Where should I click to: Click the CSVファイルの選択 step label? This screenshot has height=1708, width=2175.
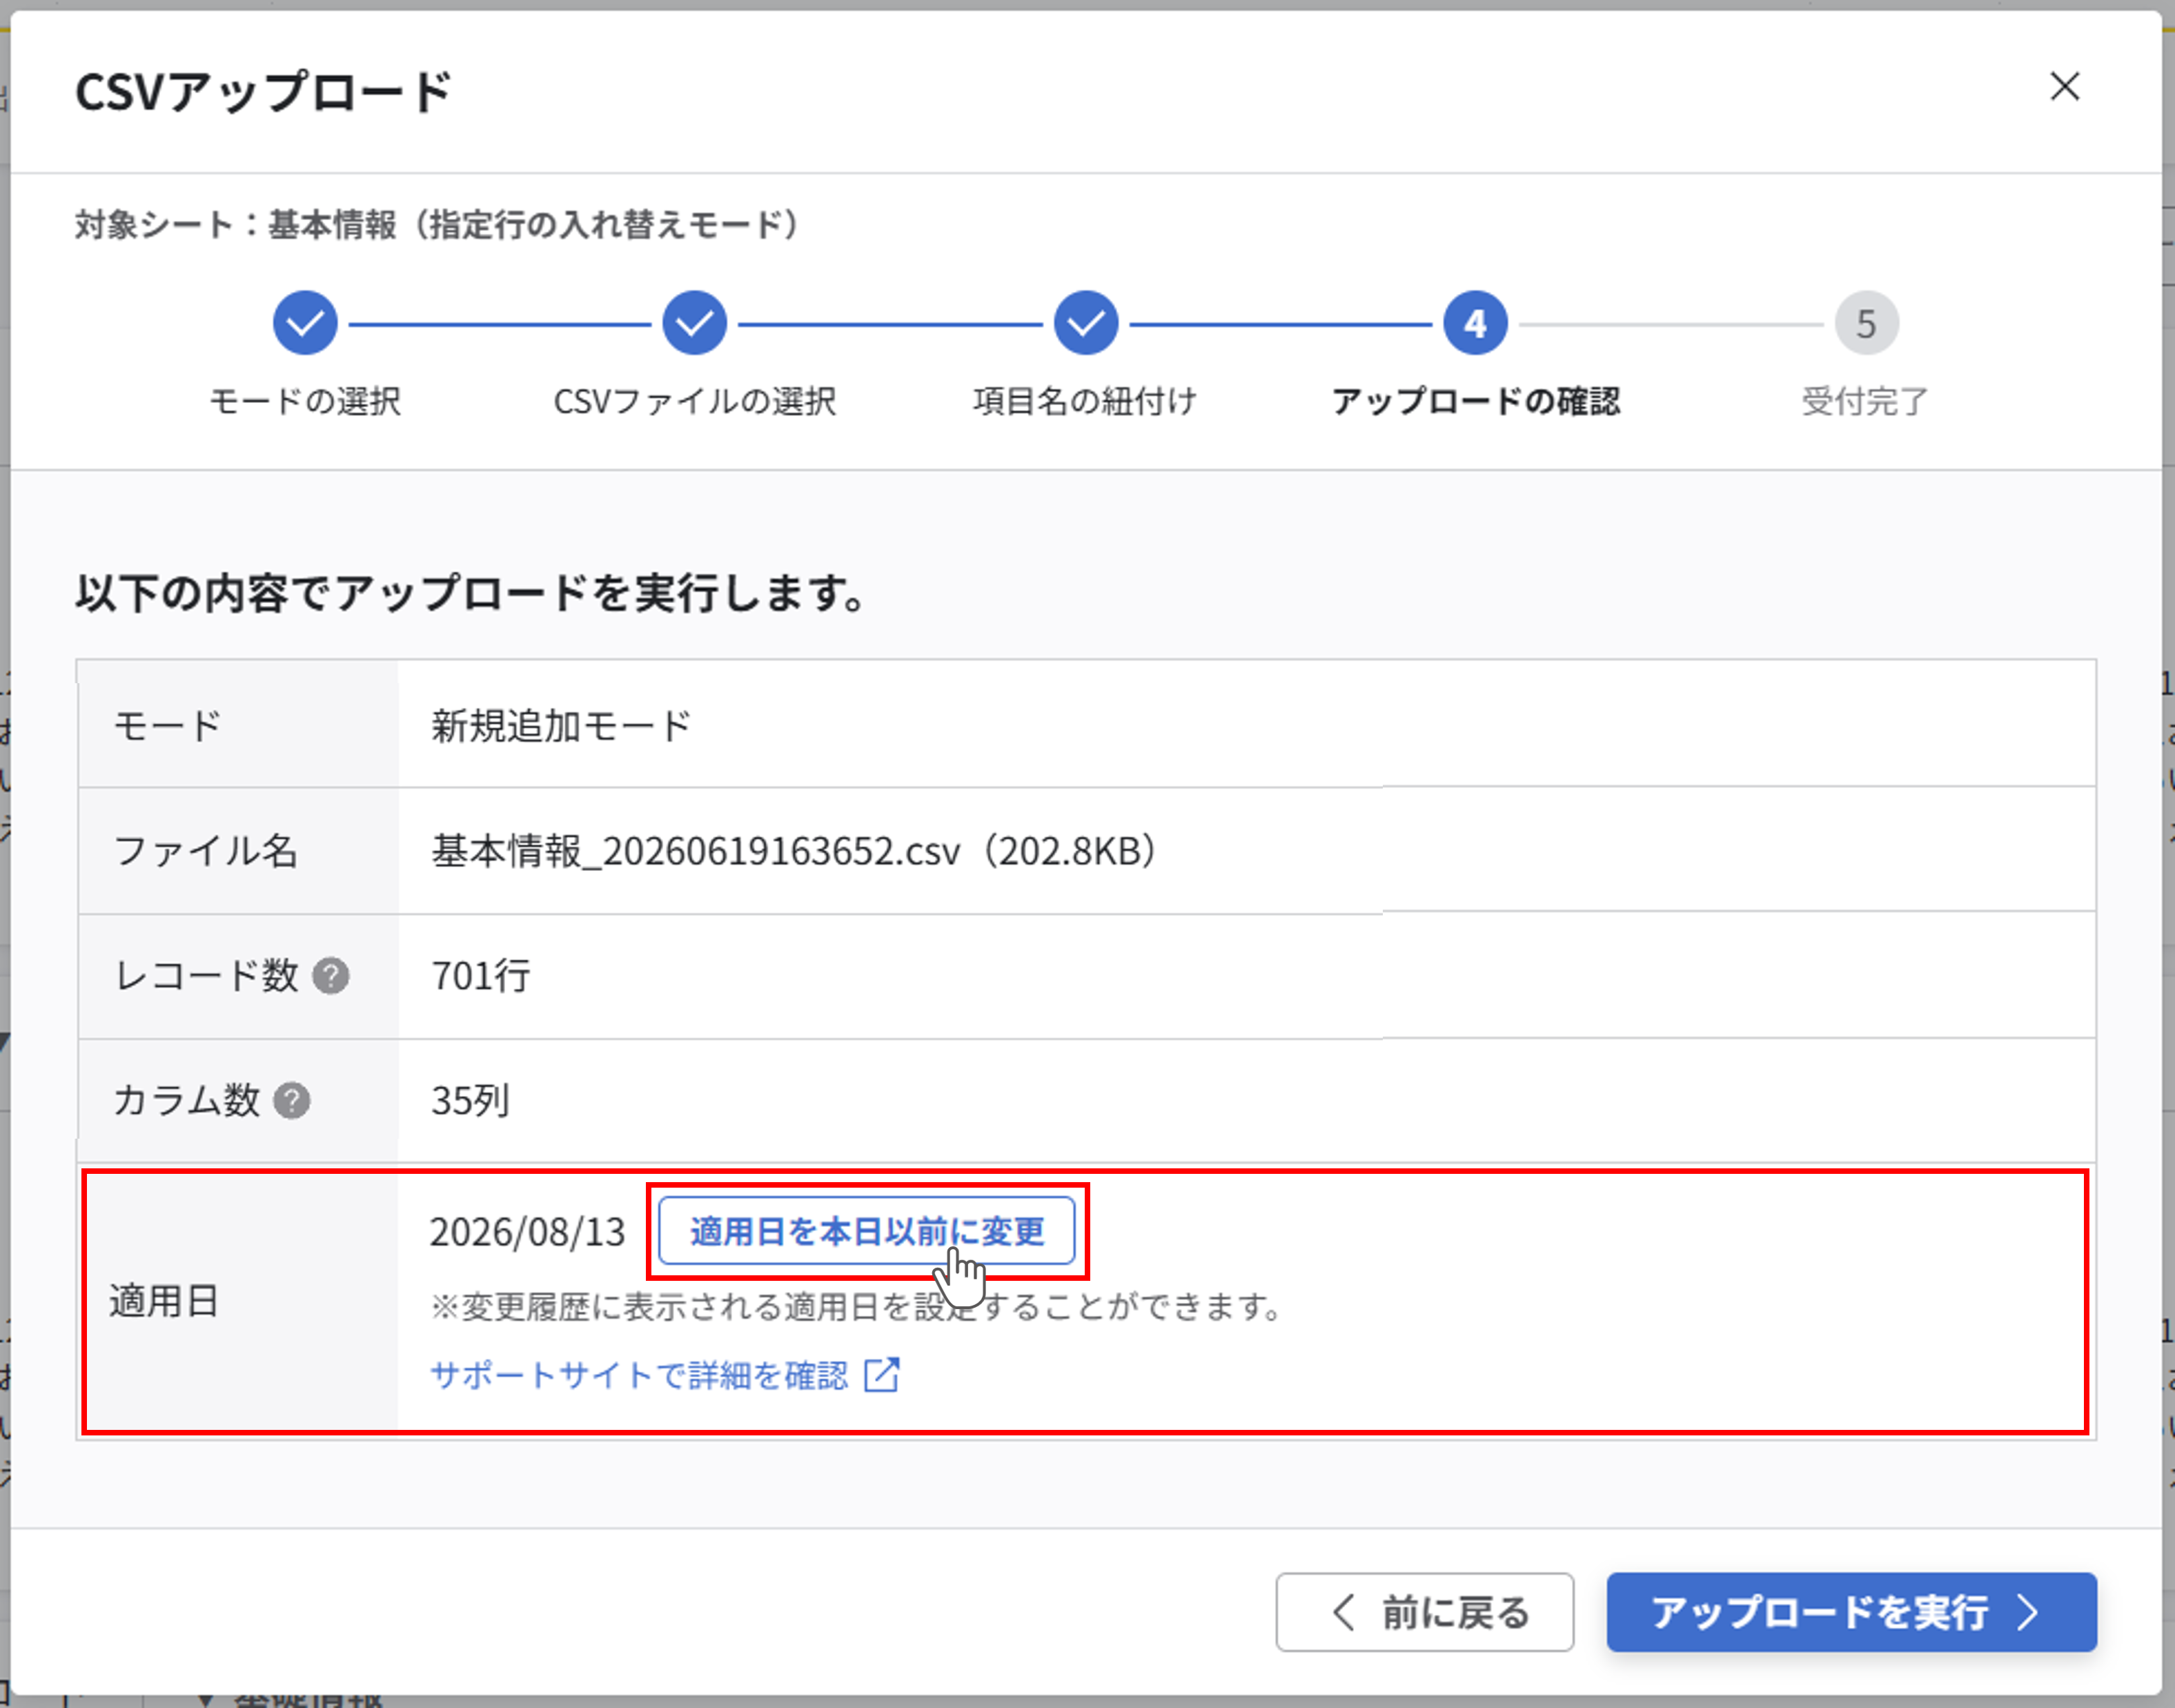(695, 401)
